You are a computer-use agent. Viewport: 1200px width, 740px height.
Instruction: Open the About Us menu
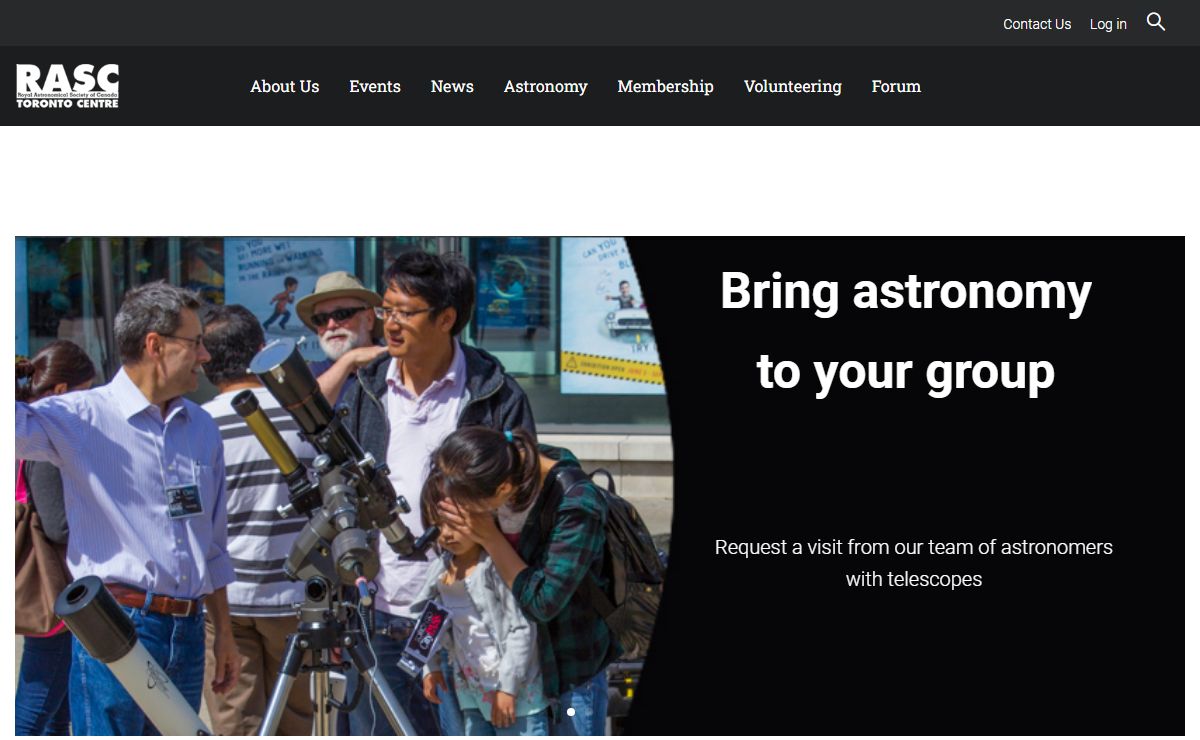pyautogui.click(x=285, y=86)
